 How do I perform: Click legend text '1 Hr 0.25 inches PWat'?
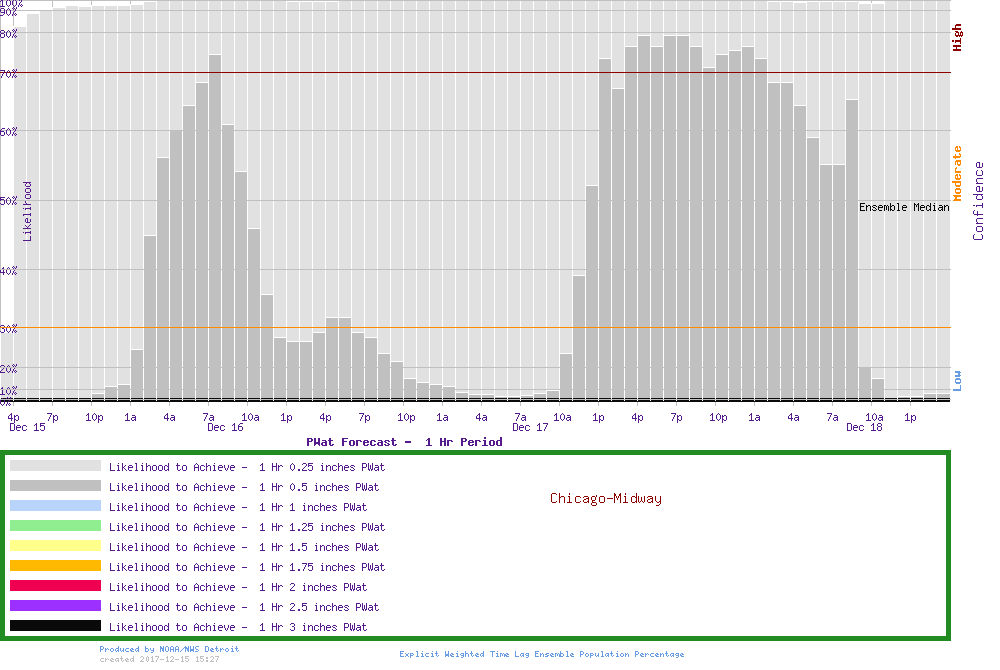click(322, 467)
